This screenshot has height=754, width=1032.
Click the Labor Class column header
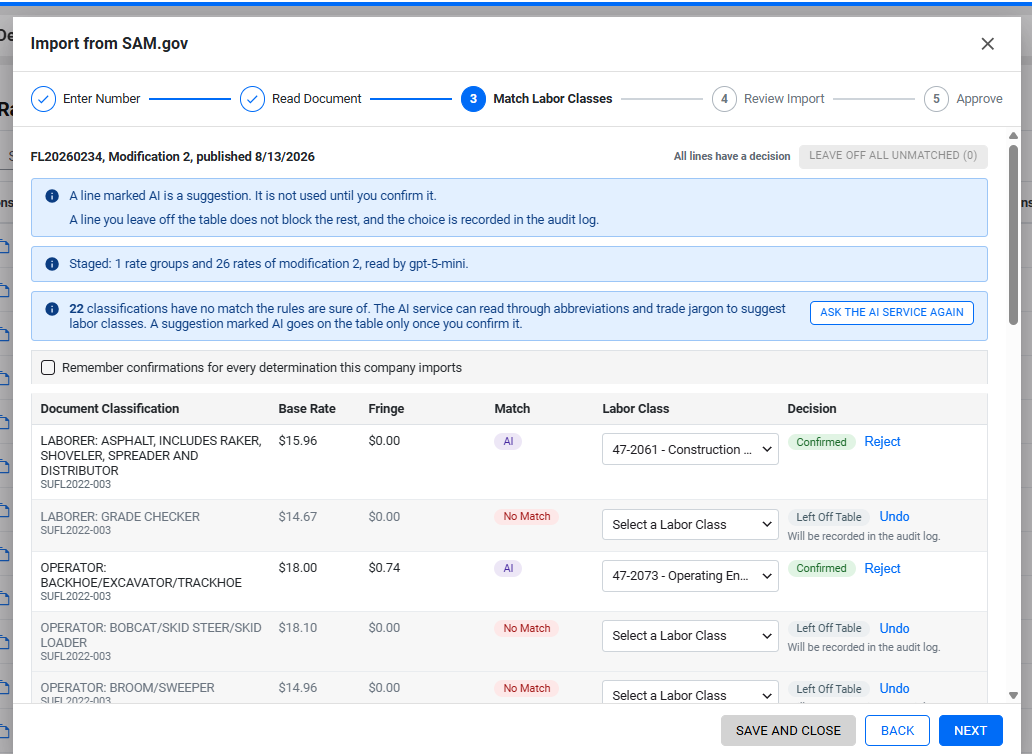click(x=636, y=409)
